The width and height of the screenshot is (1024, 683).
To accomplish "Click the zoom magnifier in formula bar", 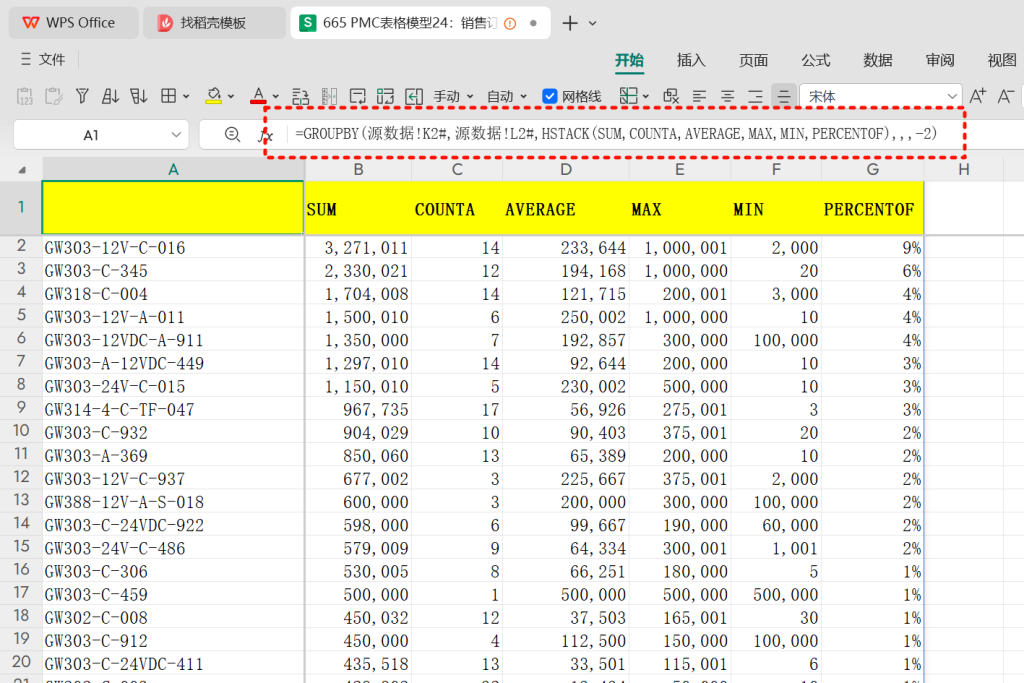I will [232, 135].
